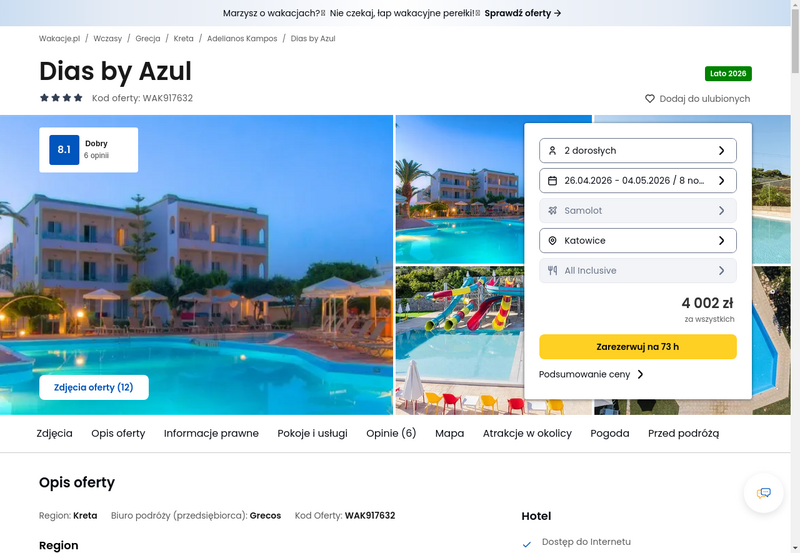800x553 pixels.
Task: Expand the 2 dorosłych travelers selector
Action: [638, 150]
